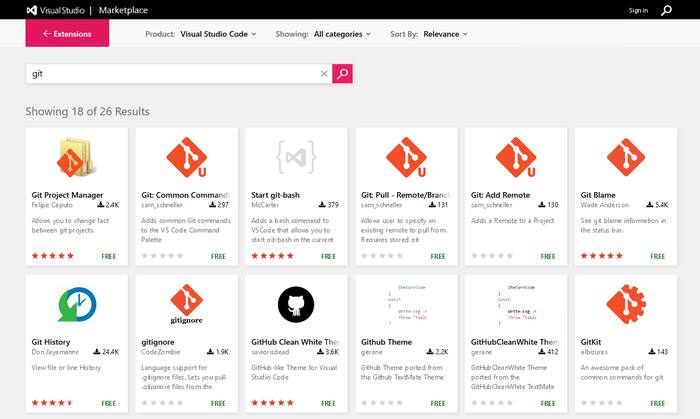Open Git Project Manager folder icon
This screenshot has height=419, width=700.
click(x=76, y=157)
